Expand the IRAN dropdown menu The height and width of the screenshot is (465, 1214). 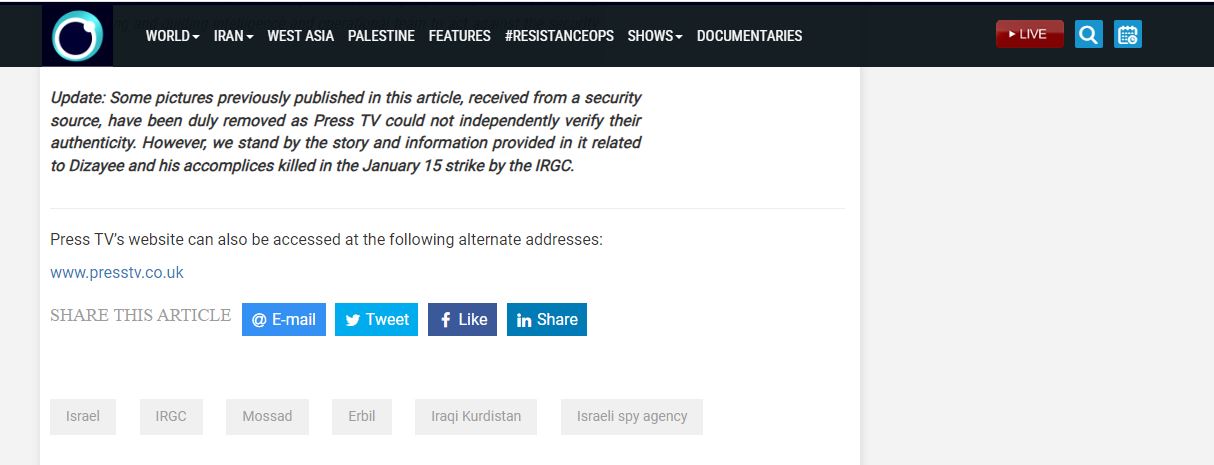(x=234, y=36)
